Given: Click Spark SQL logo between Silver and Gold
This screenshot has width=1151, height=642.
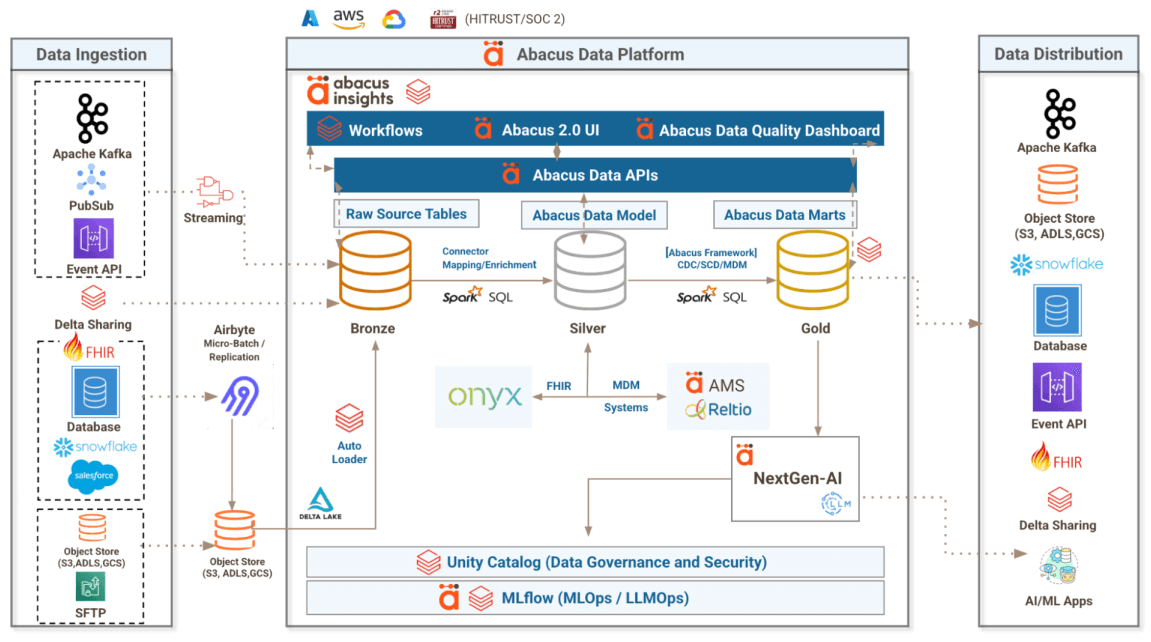Looking at the screenshot, I should pyautogui.click(x=711, y=296).
